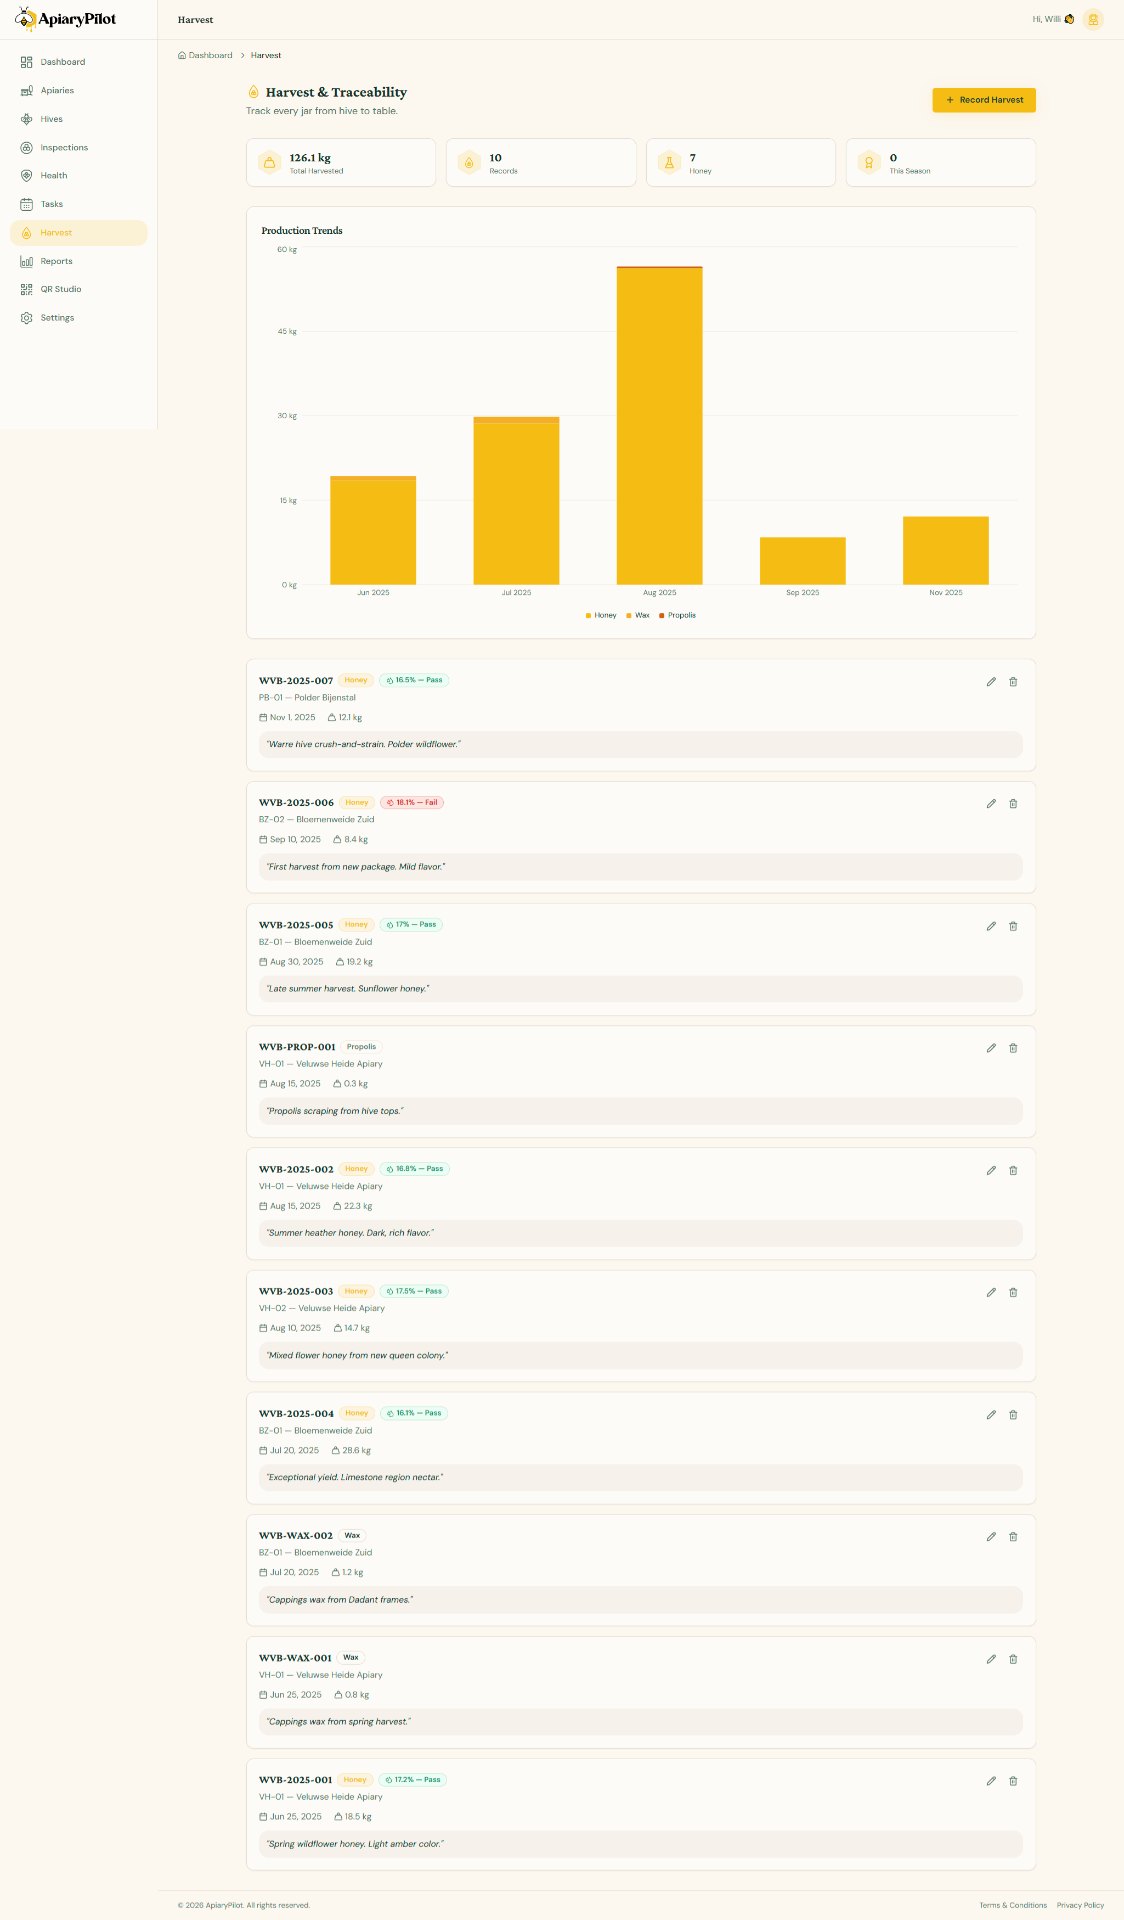Click the Record Harvest button
Viewport: 1124px width, 1920px height.
984,100
